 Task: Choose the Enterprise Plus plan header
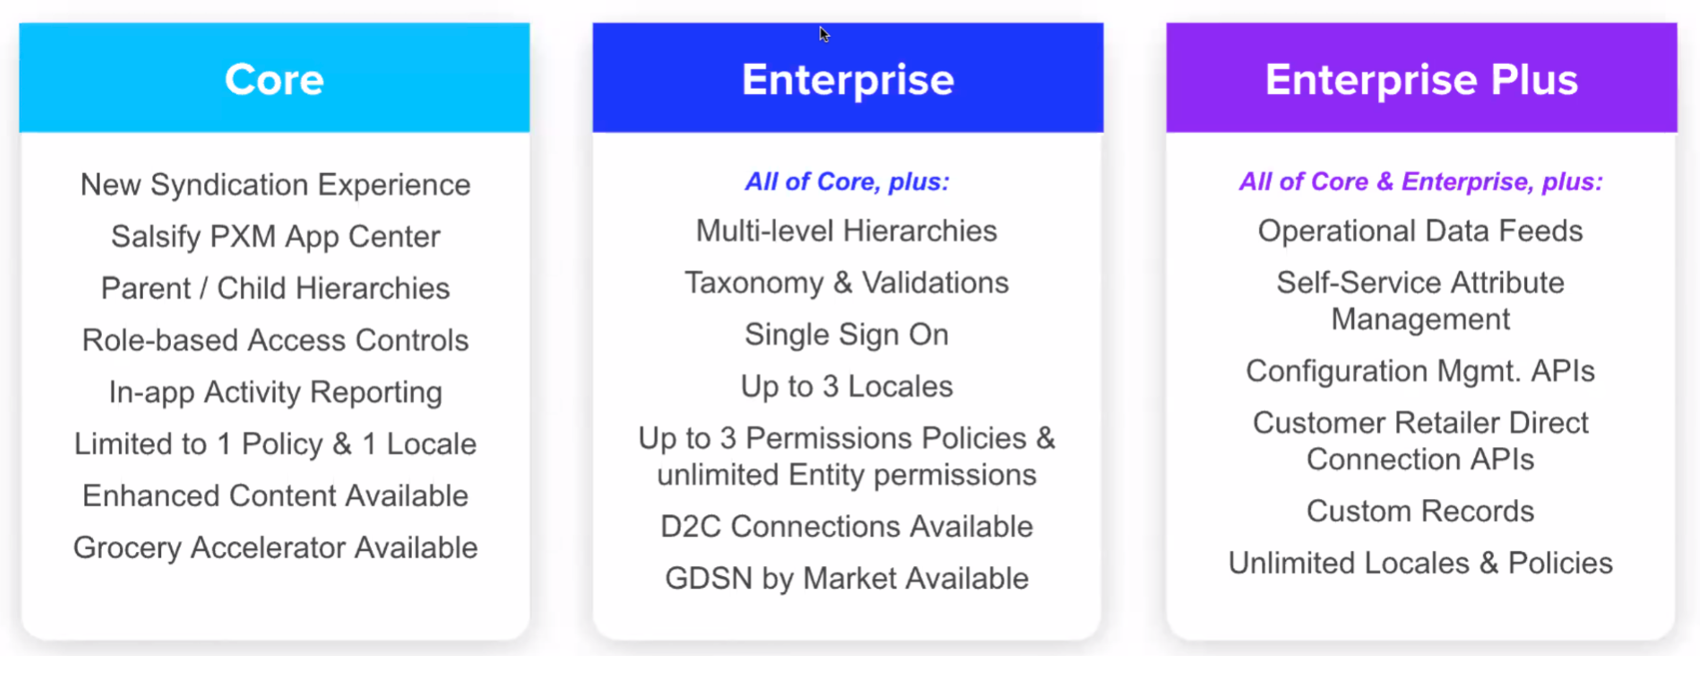tap(1421, 78)
